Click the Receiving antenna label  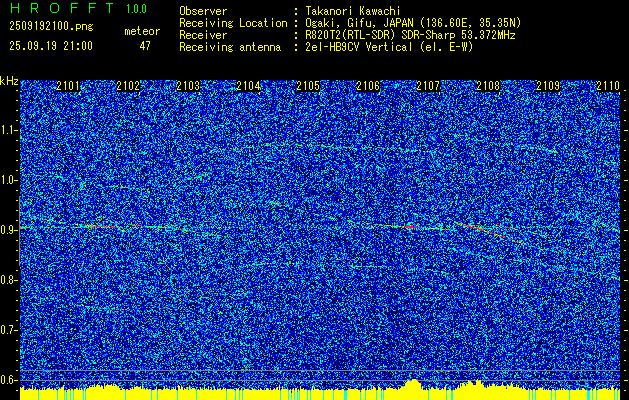point(230,47)
